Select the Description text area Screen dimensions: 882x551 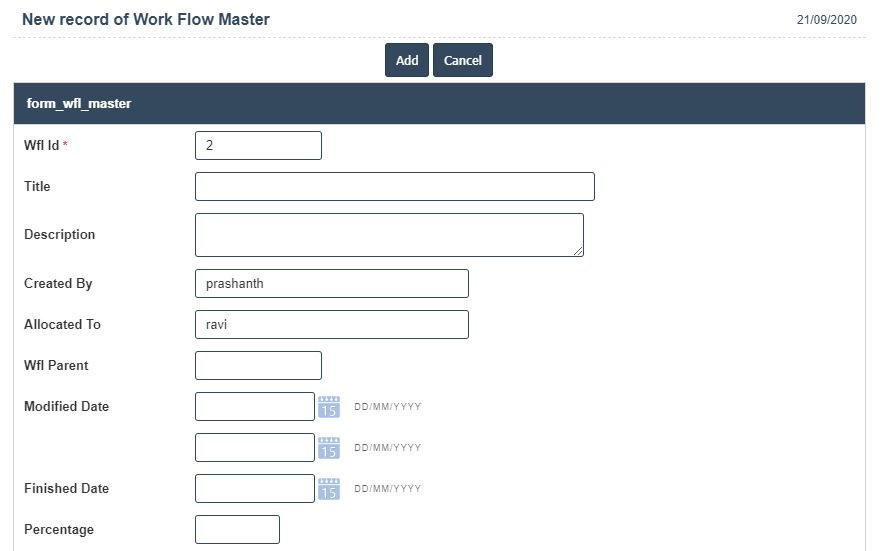(x=388, y=235)
